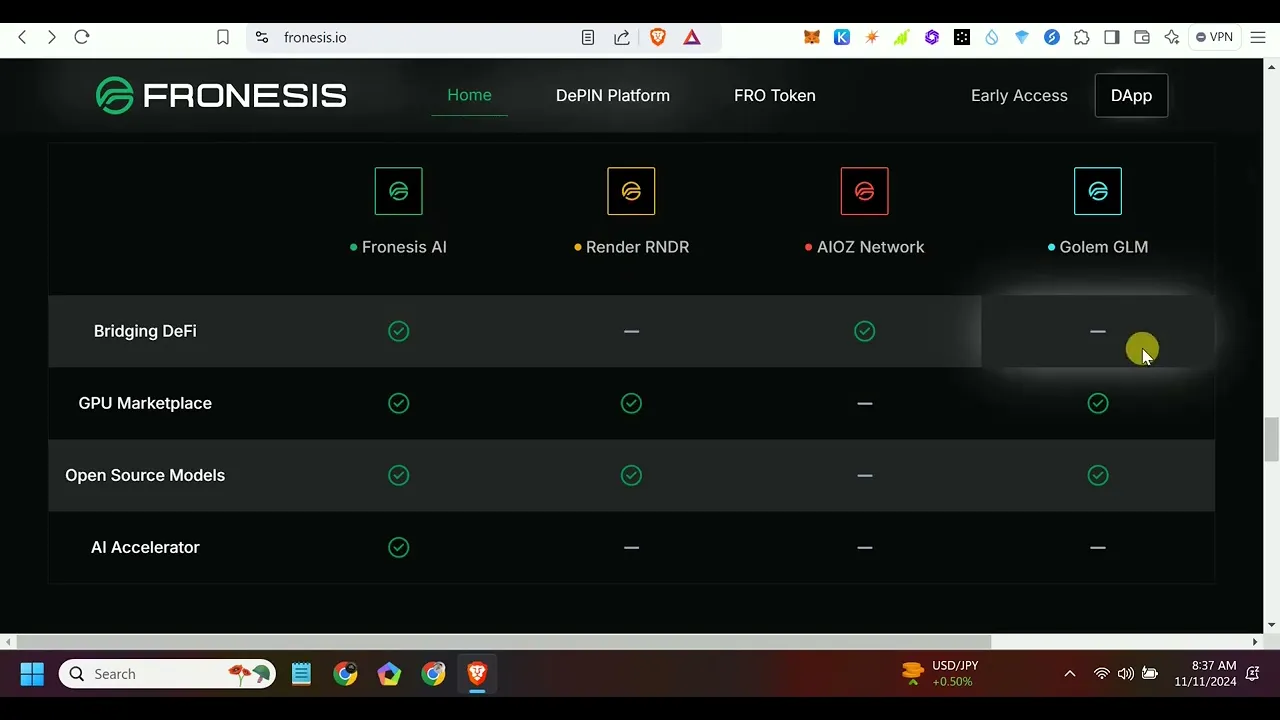The image size is (1280, 720).
Task: Open the blue circular S extension icon
Action: coord(1052,37)
